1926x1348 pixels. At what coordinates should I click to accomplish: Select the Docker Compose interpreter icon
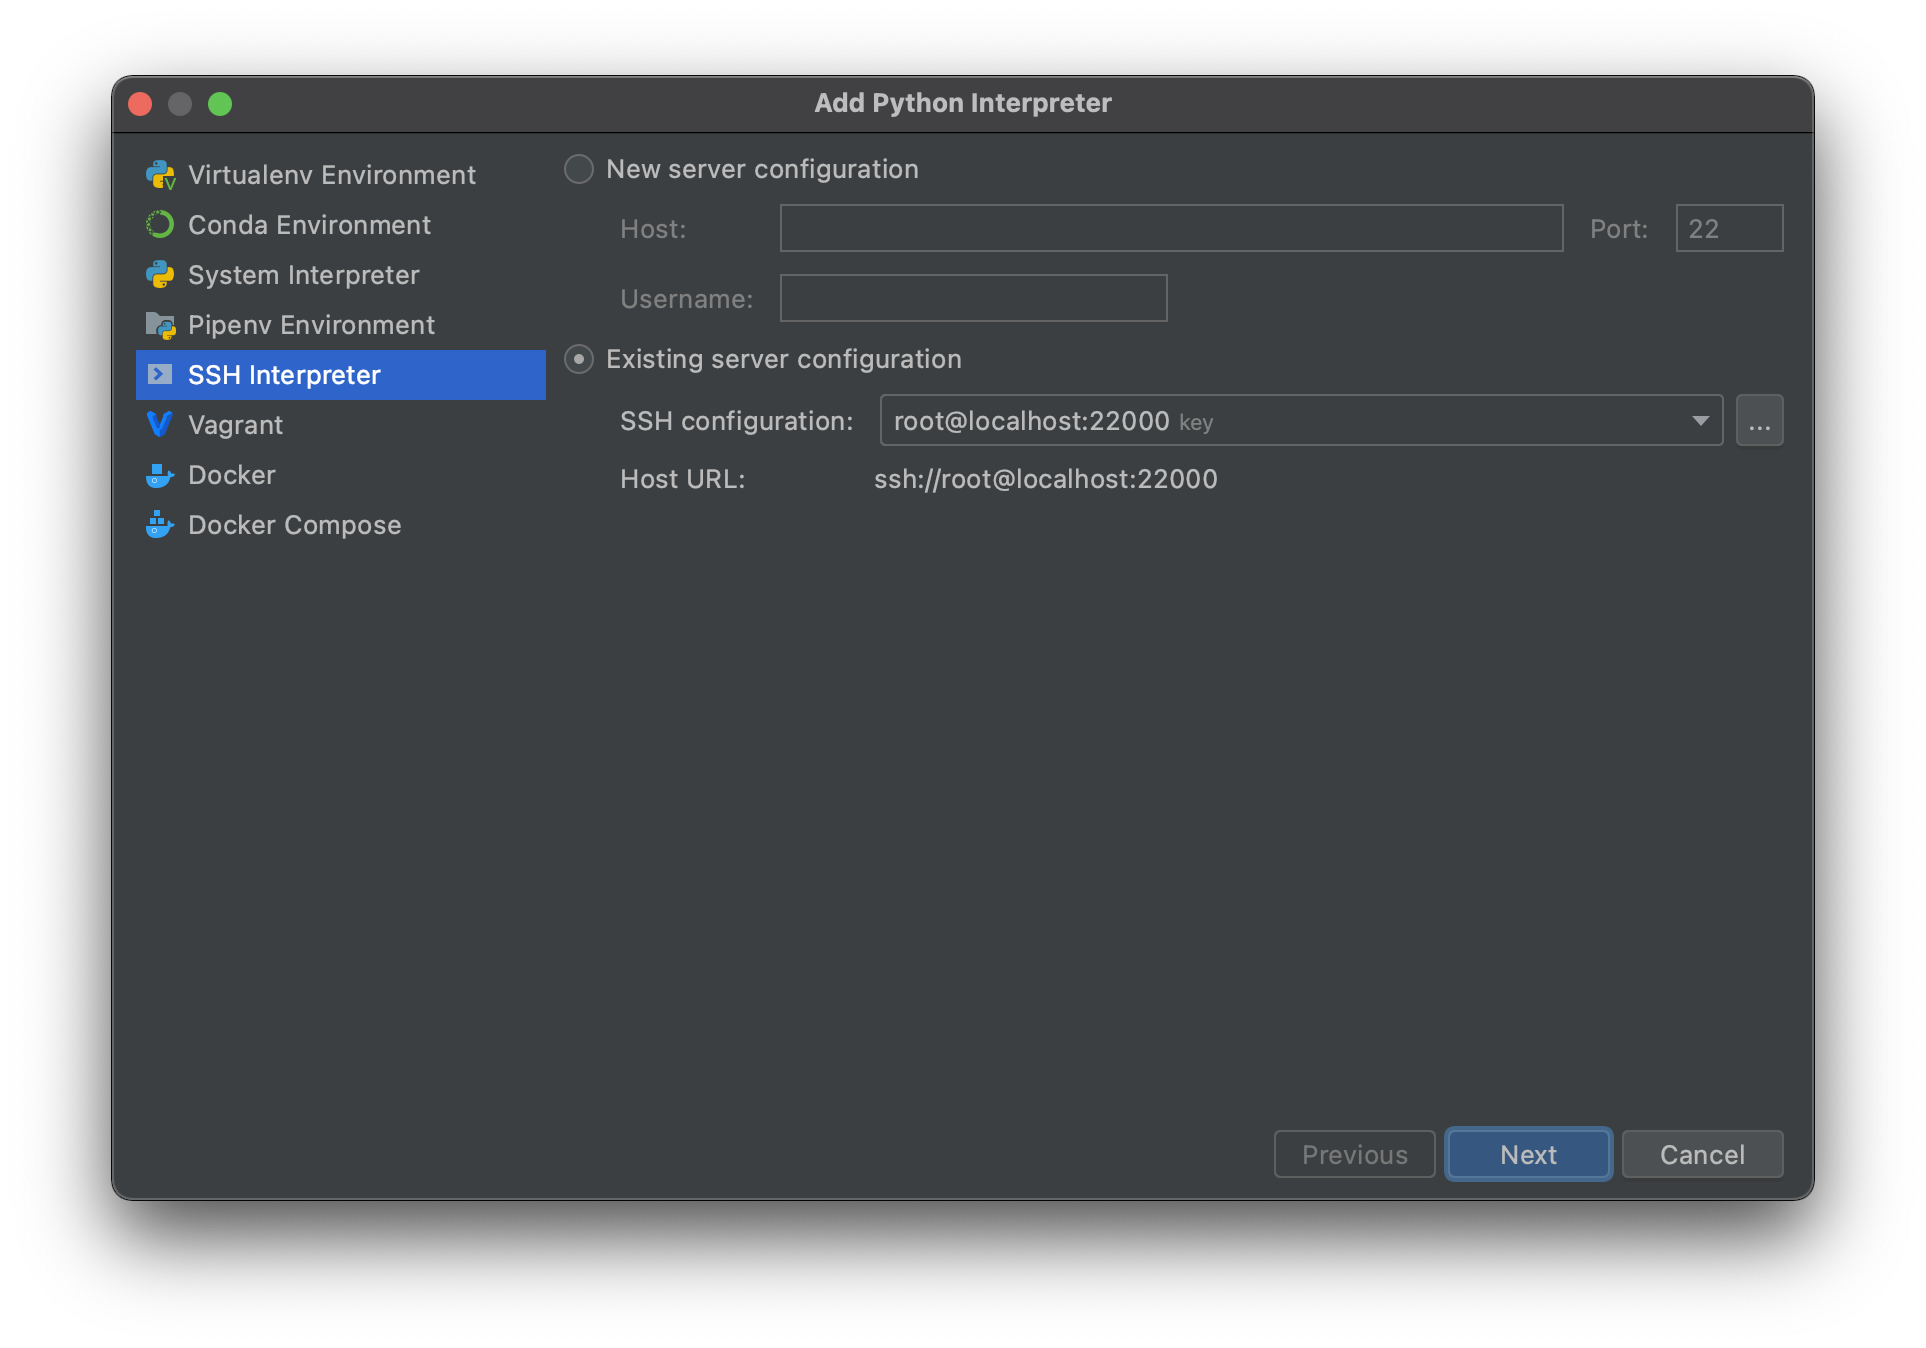click(161, 524)
